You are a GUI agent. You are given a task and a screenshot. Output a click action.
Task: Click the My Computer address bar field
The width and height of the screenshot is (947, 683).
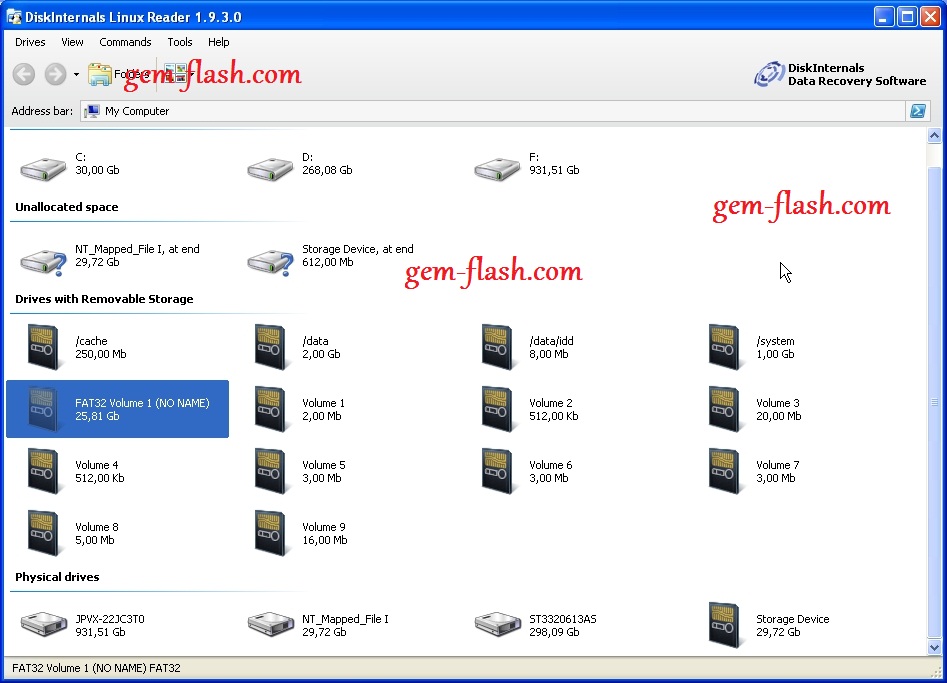coord(492,111)
